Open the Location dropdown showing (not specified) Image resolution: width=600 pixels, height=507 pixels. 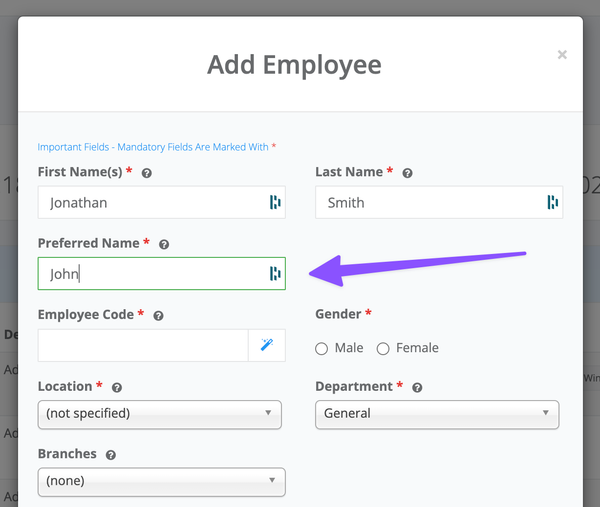click(160, 413)
